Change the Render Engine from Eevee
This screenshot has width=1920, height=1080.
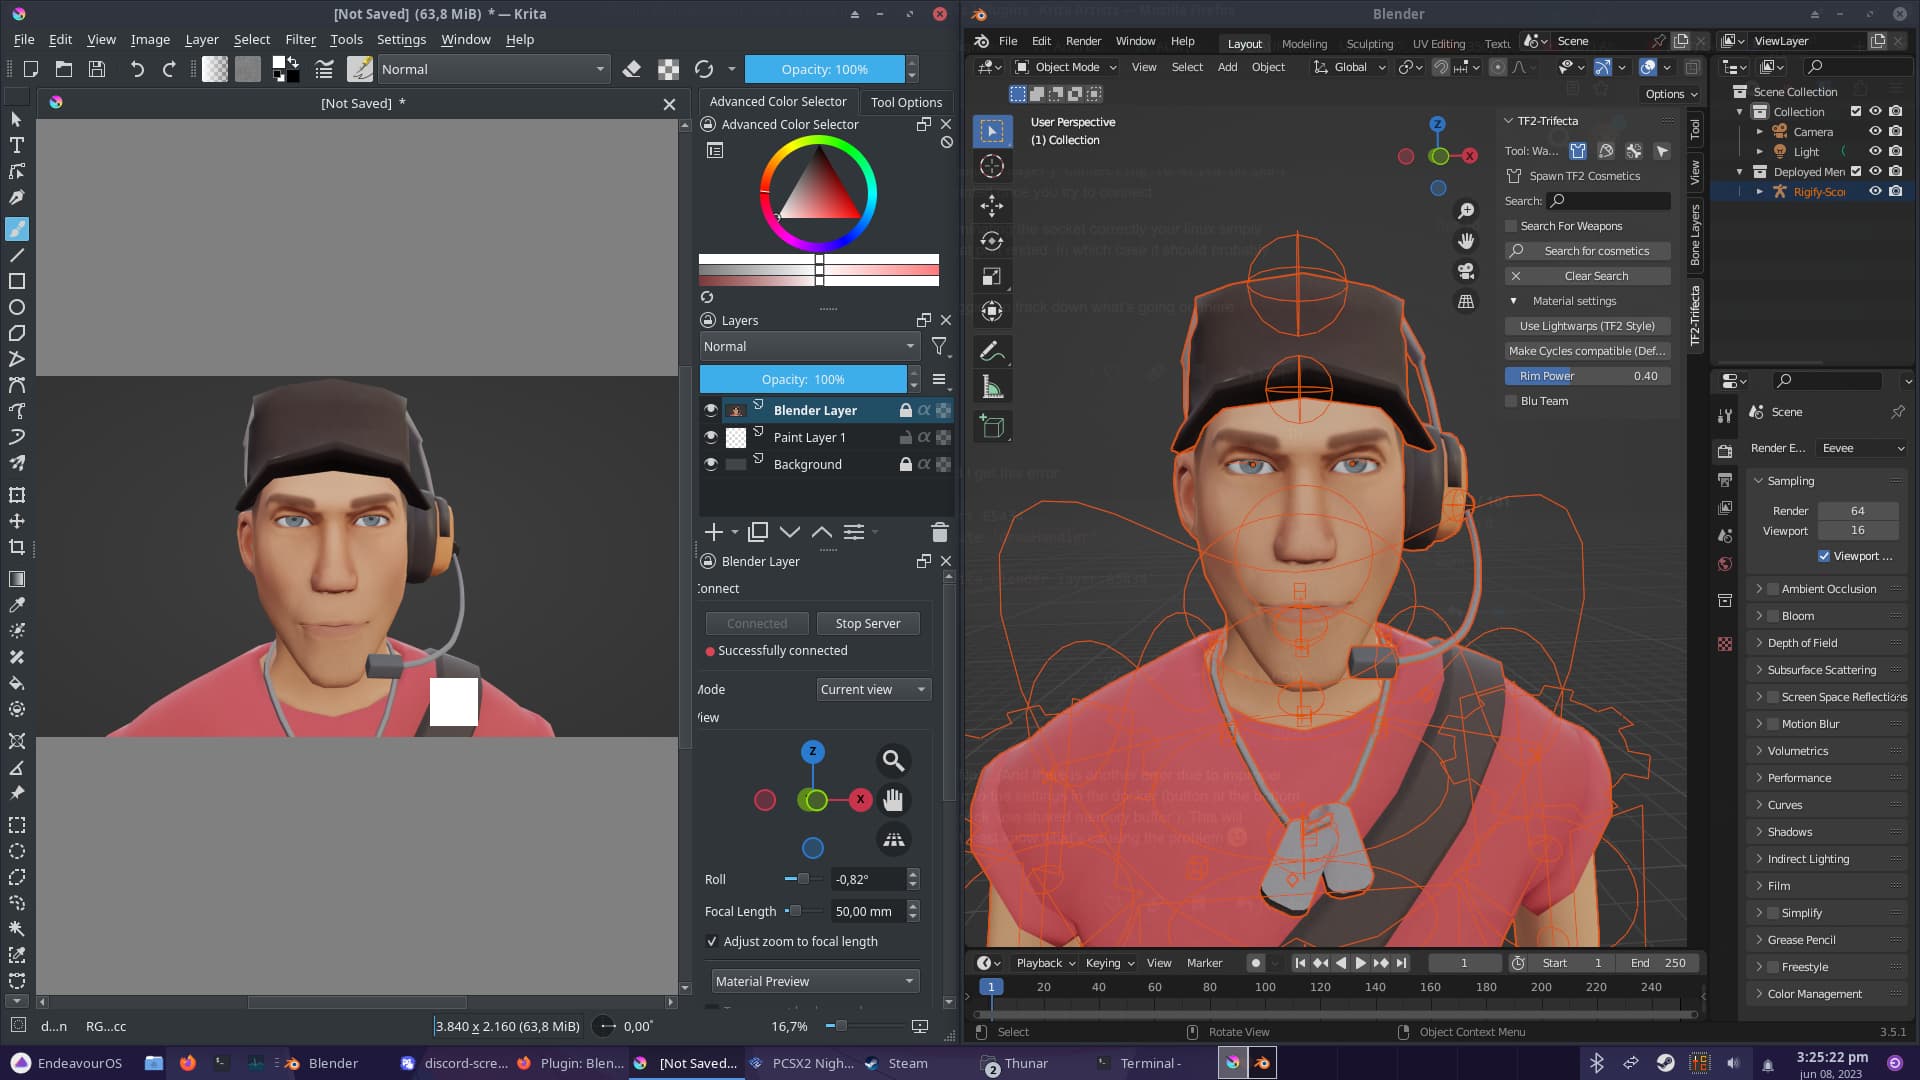1861,448
